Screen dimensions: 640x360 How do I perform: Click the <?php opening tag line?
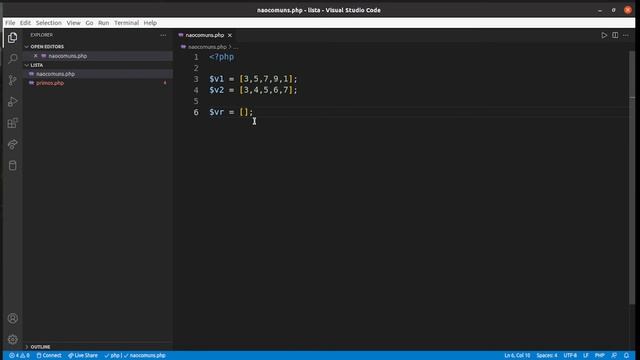[222, 57]
